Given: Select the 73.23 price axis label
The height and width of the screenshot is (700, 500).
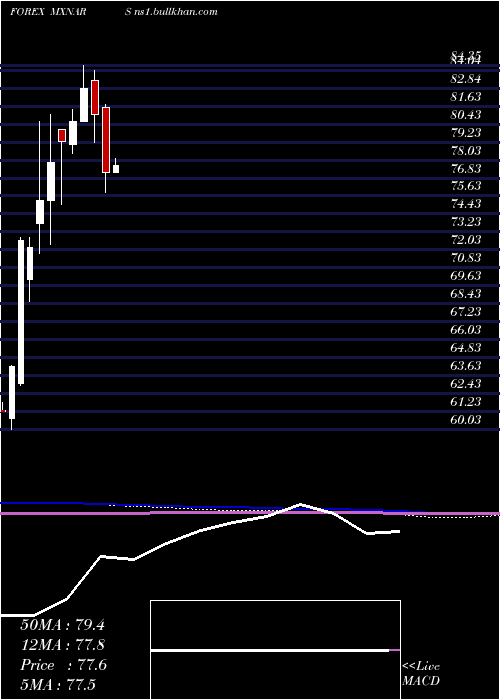Looking at the screenshot, I should (x=466, y=222).
